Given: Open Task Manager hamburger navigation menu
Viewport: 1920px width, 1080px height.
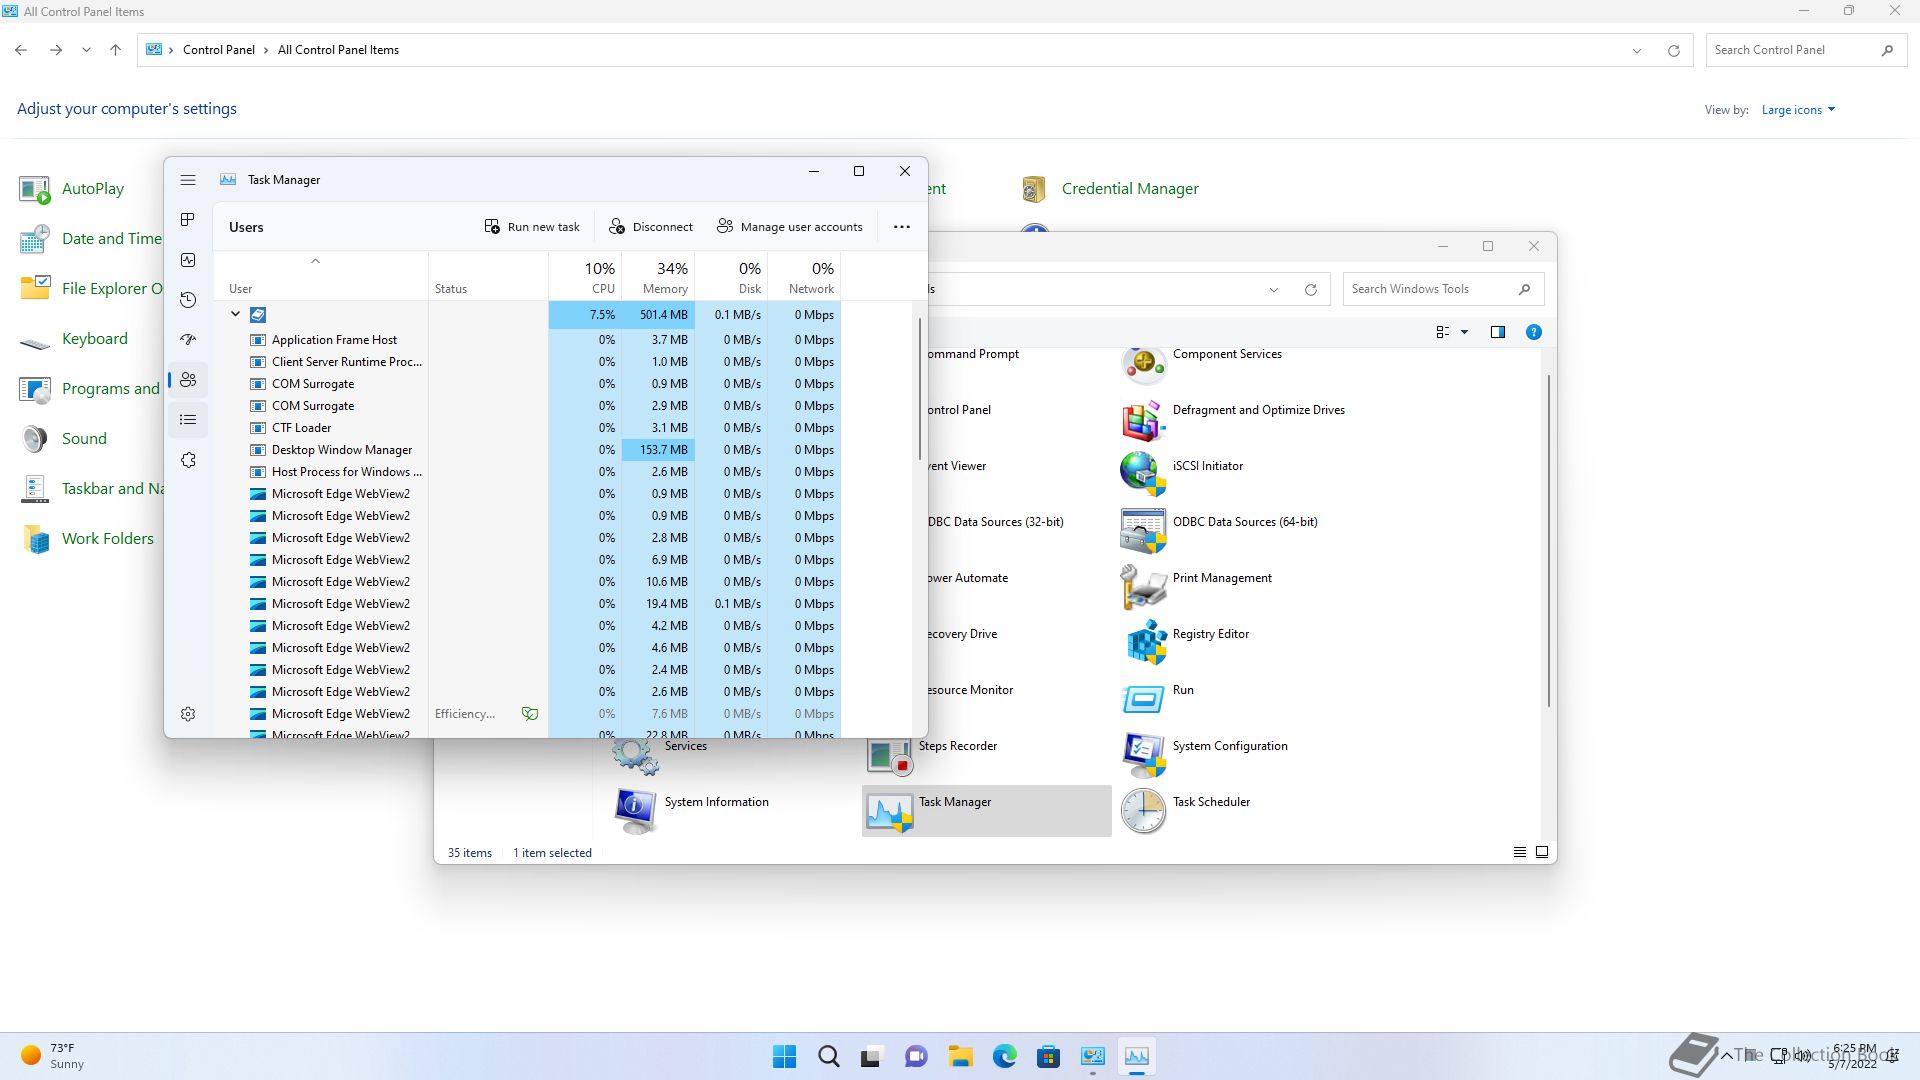Looking at the screenshot, I should pos(188,180).
